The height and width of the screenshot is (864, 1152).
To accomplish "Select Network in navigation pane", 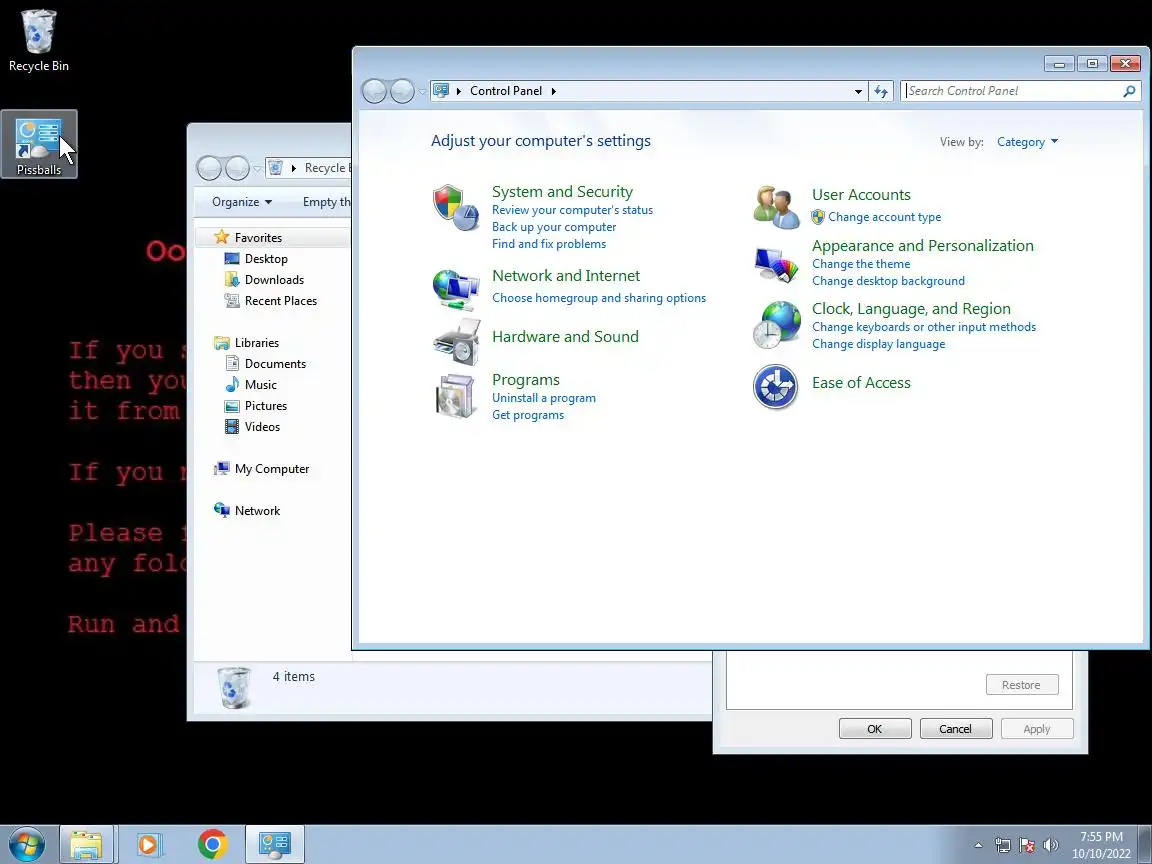I will point(257,511).
